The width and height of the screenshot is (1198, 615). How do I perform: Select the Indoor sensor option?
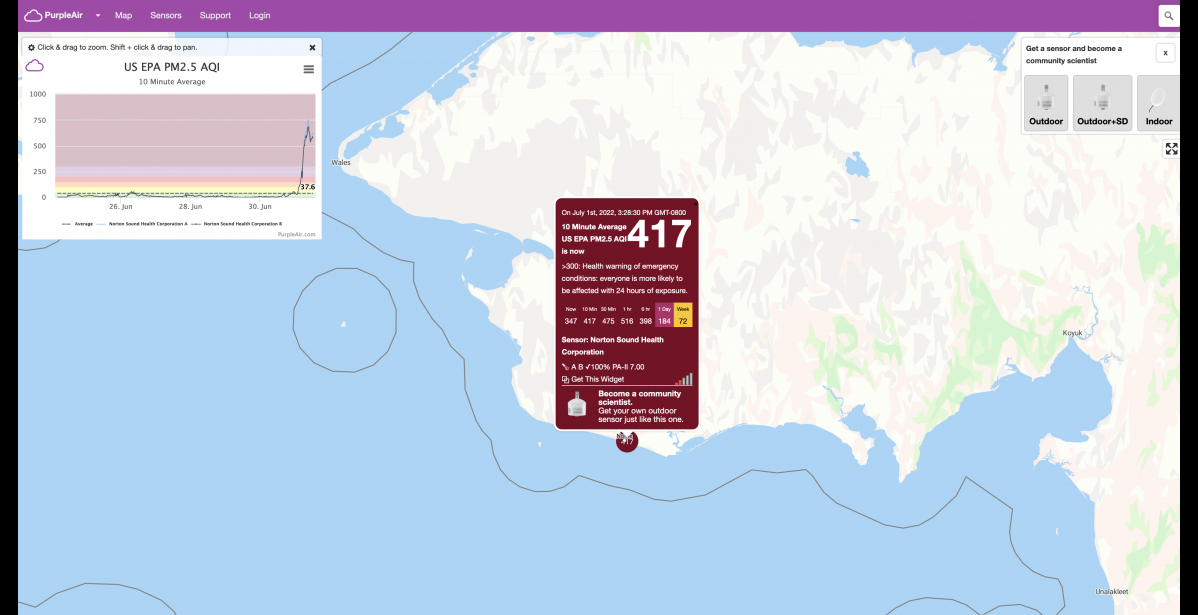1158,103
